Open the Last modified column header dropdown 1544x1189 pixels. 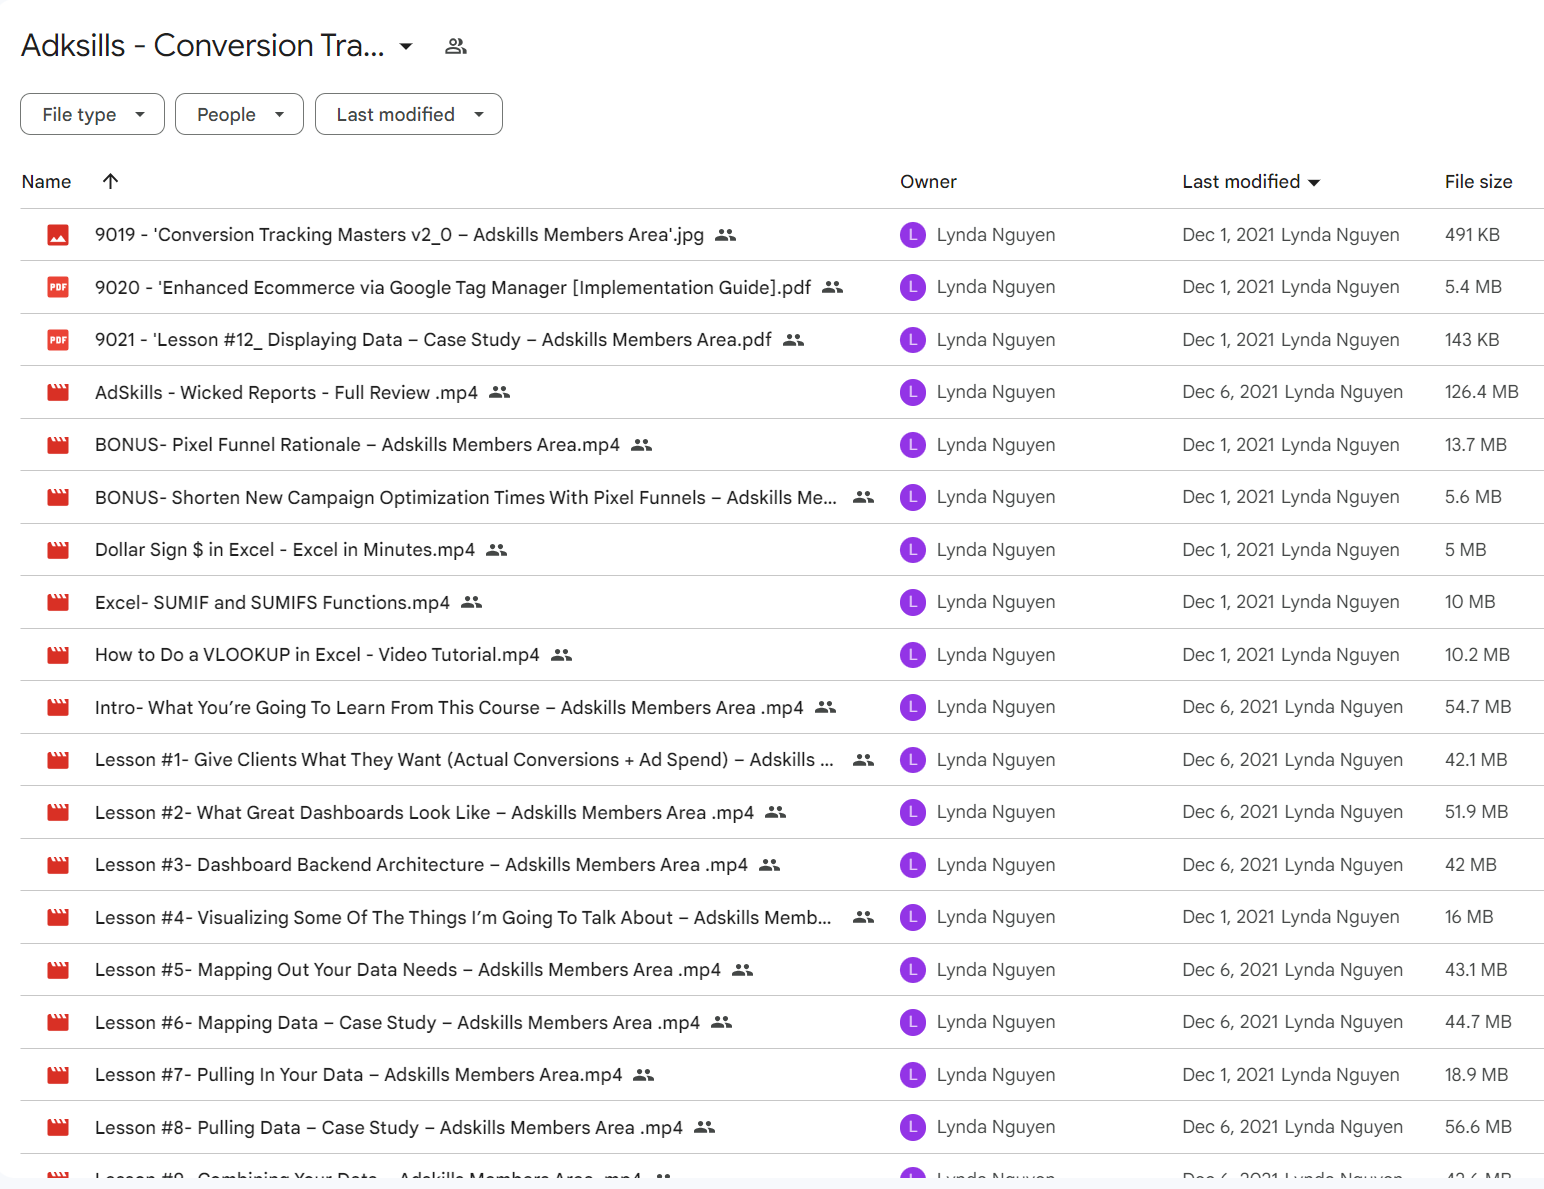[x=1251, y=182]
